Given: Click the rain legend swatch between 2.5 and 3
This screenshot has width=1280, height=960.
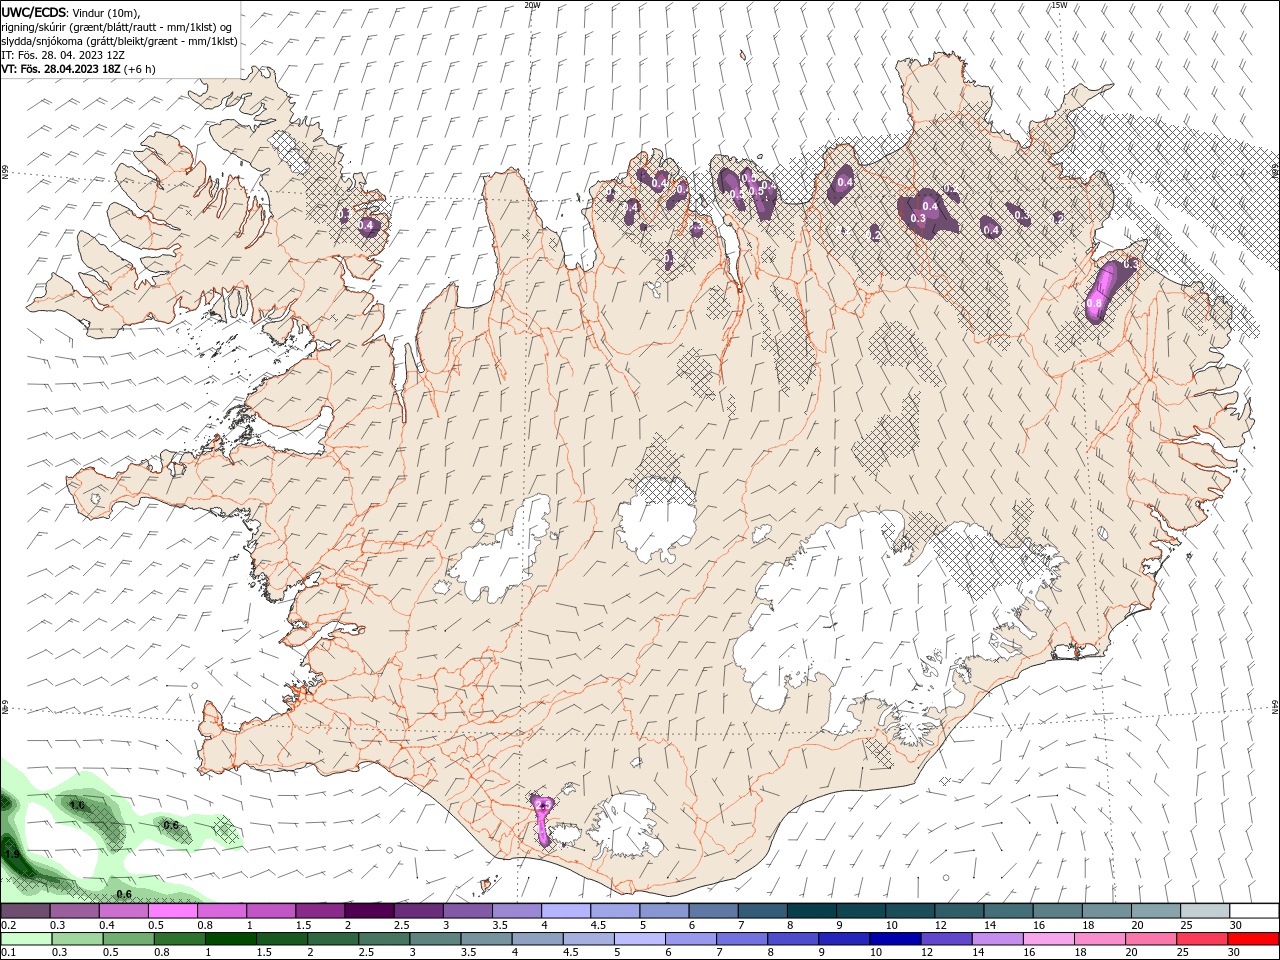Looking at the screenshot, I should (x=385, y=939).
